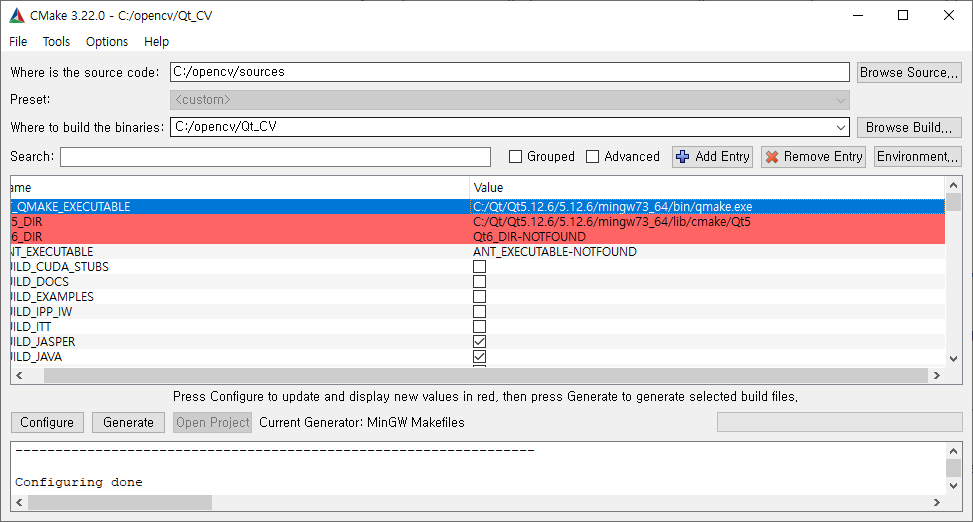This screenshot has width=973, height=522.
Task: Click the qmake.exe path value
Action: click(x=612, y=207)
